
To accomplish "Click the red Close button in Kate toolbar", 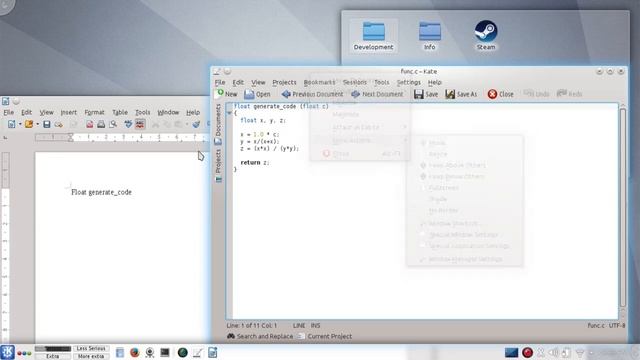I will [x=500, y=94].
